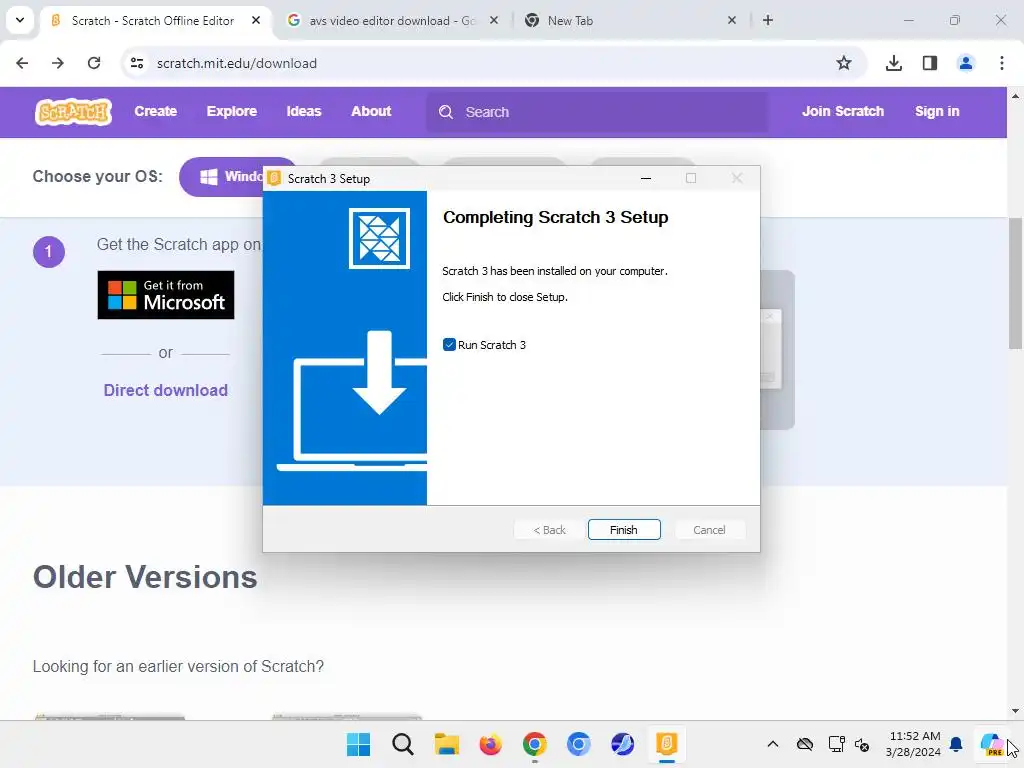Viewport: 1024px width, 768px height.
Task: Open the Windows Copilot preview icon
Action: 991,744
